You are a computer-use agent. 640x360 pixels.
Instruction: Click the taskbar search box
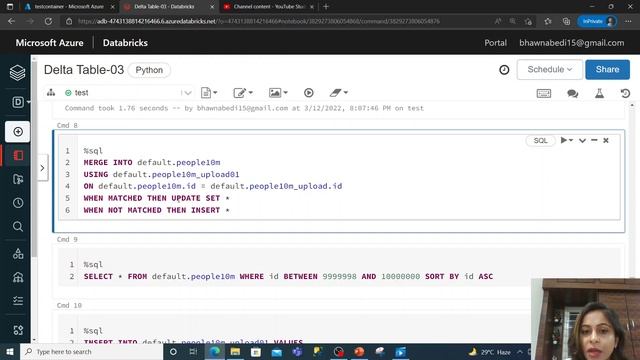[92, 351]
